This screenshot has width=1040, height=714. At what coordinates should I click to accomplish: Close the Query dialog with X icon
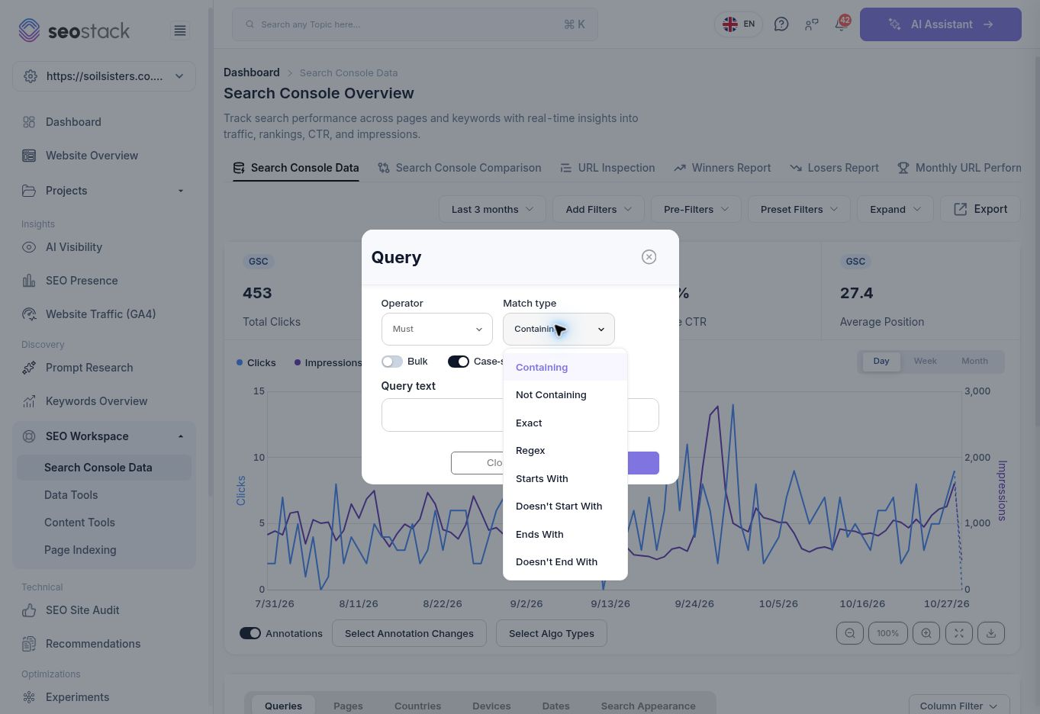[x=649, y=257]
